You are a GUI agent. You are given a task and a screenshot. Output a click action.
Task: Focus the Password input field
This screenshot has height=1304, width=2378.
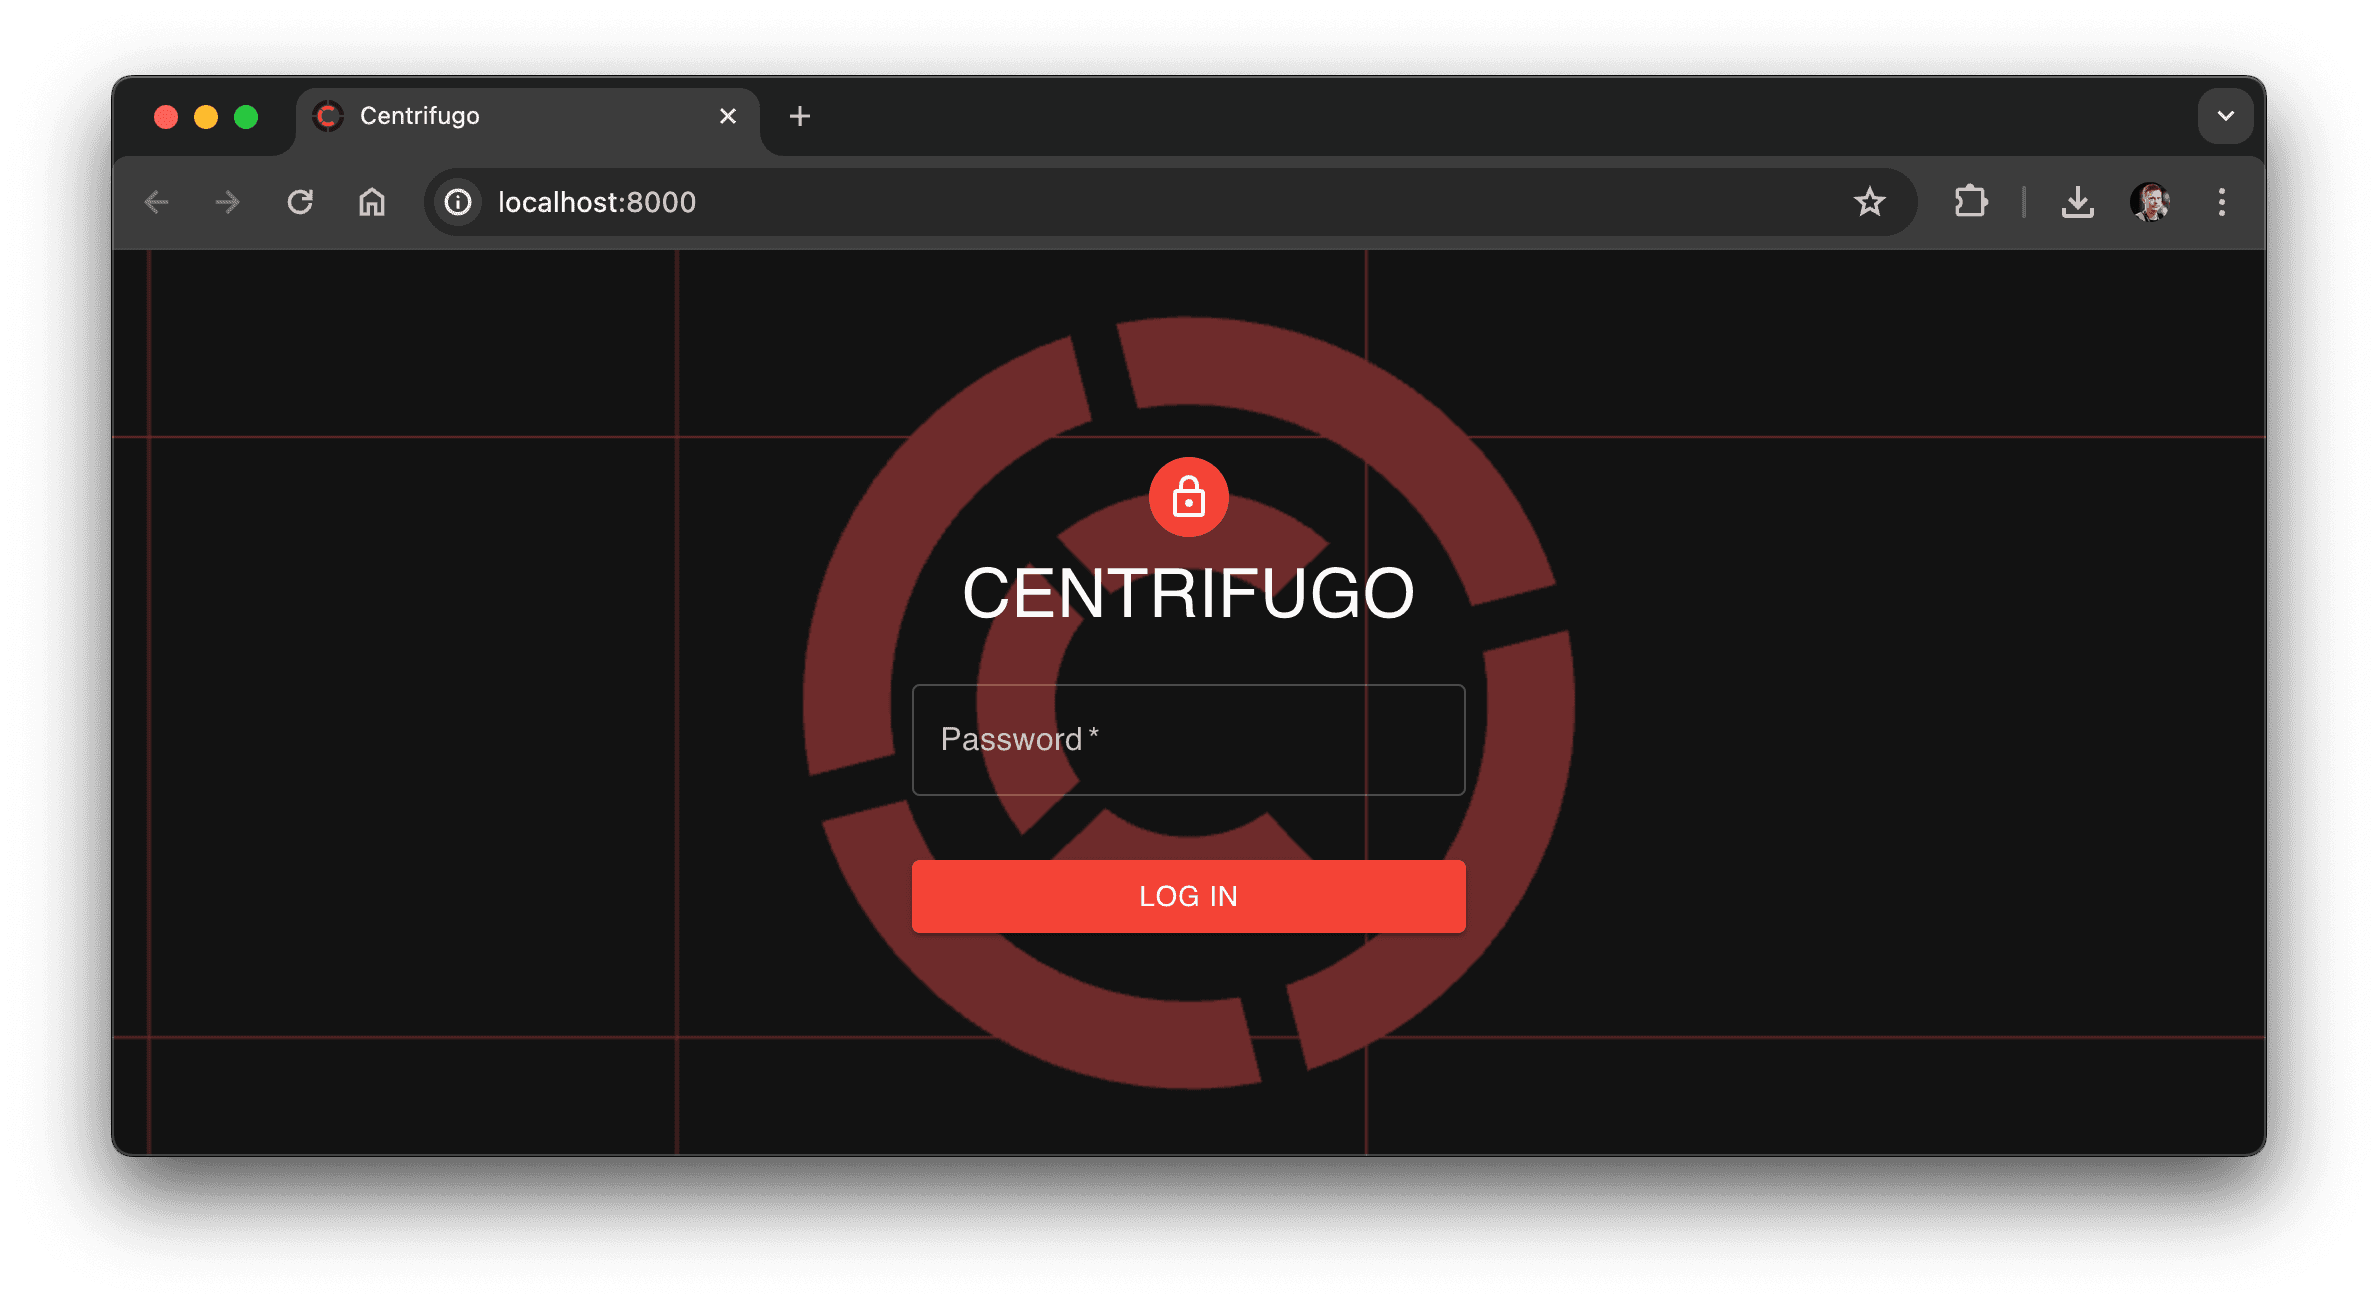(1188, 740)
